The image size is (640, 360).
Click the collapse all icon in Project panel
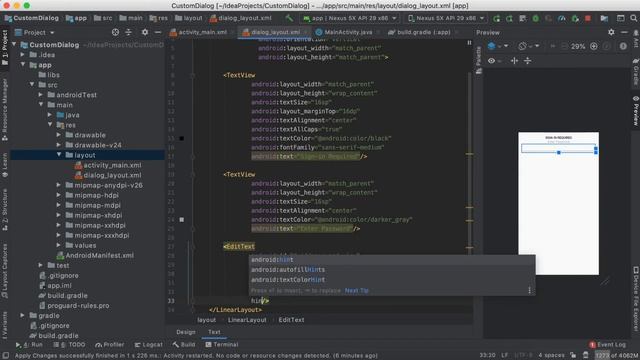point(129,32)
